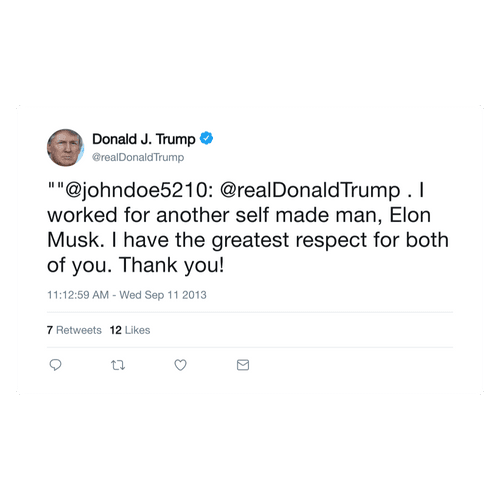Screen dimensions: 500x500
Task: Open the Donald J. Trump display name
Action: click(x=144, y=139)
